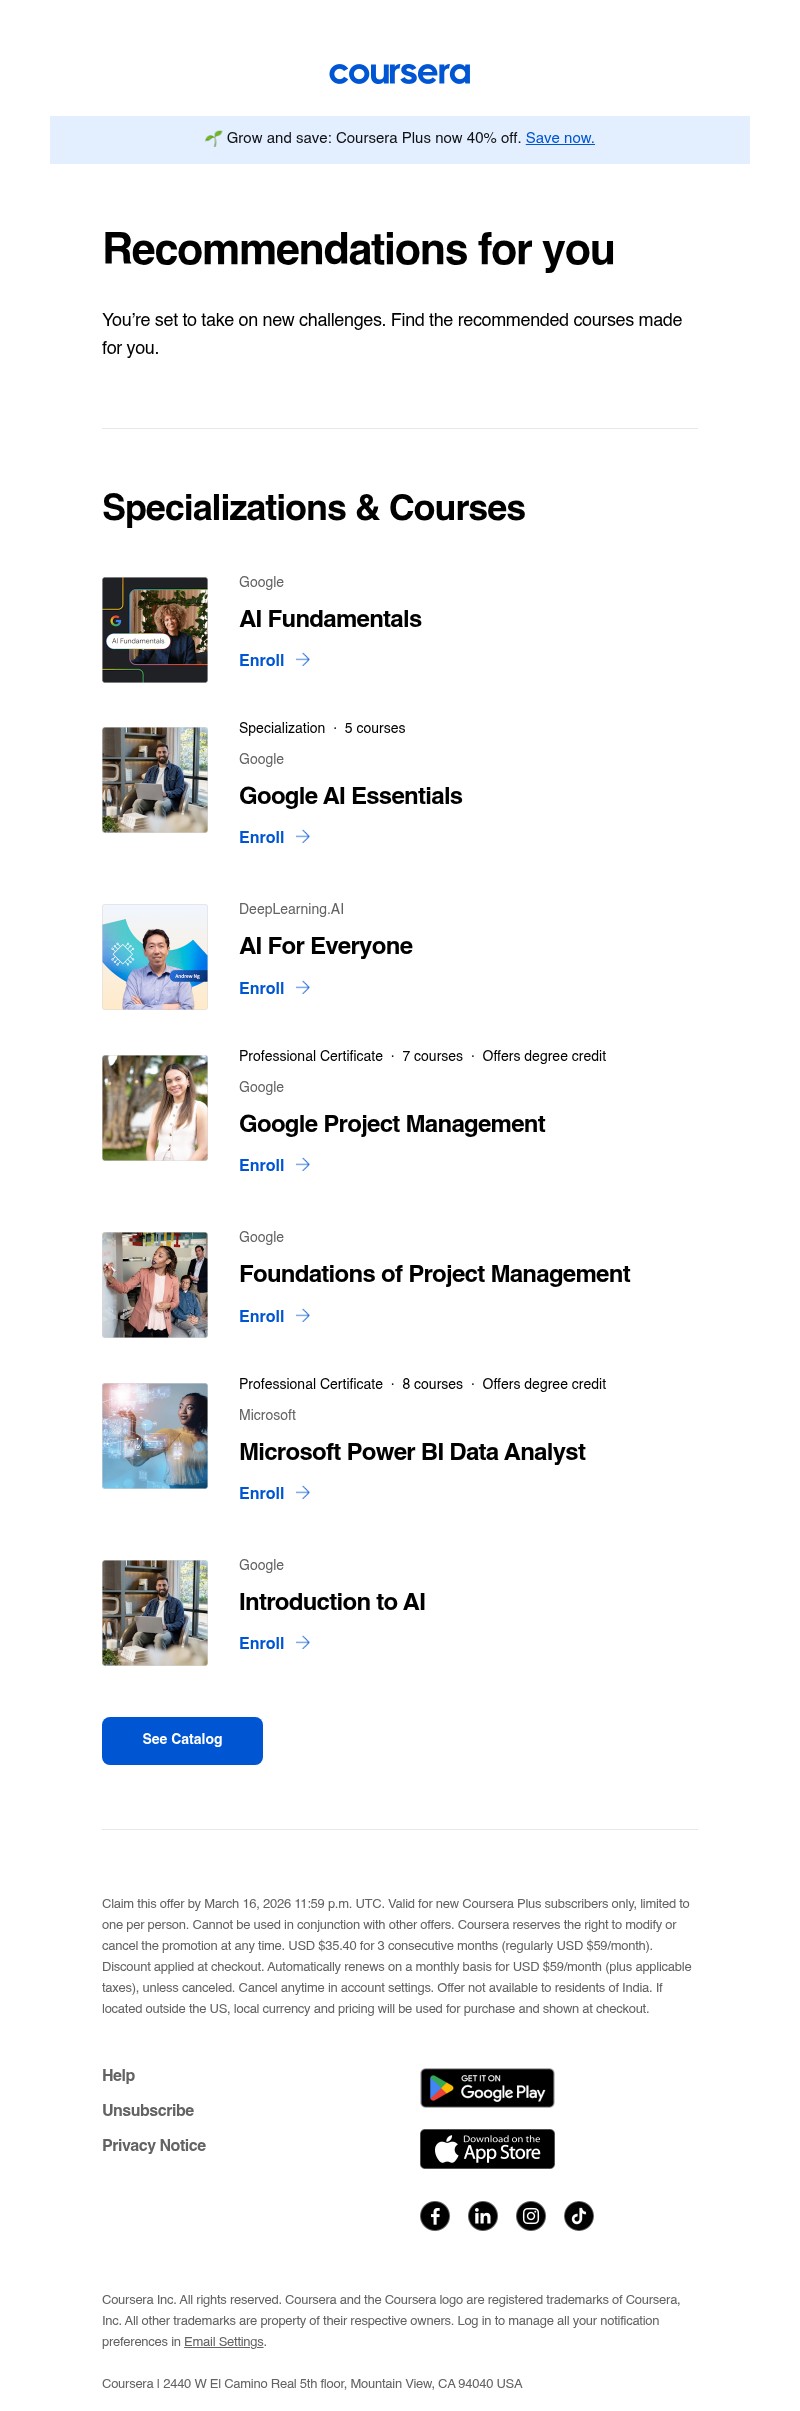Click the Introduction to AI course thumbnail
800x2411 pixels.
(156, 1611)
